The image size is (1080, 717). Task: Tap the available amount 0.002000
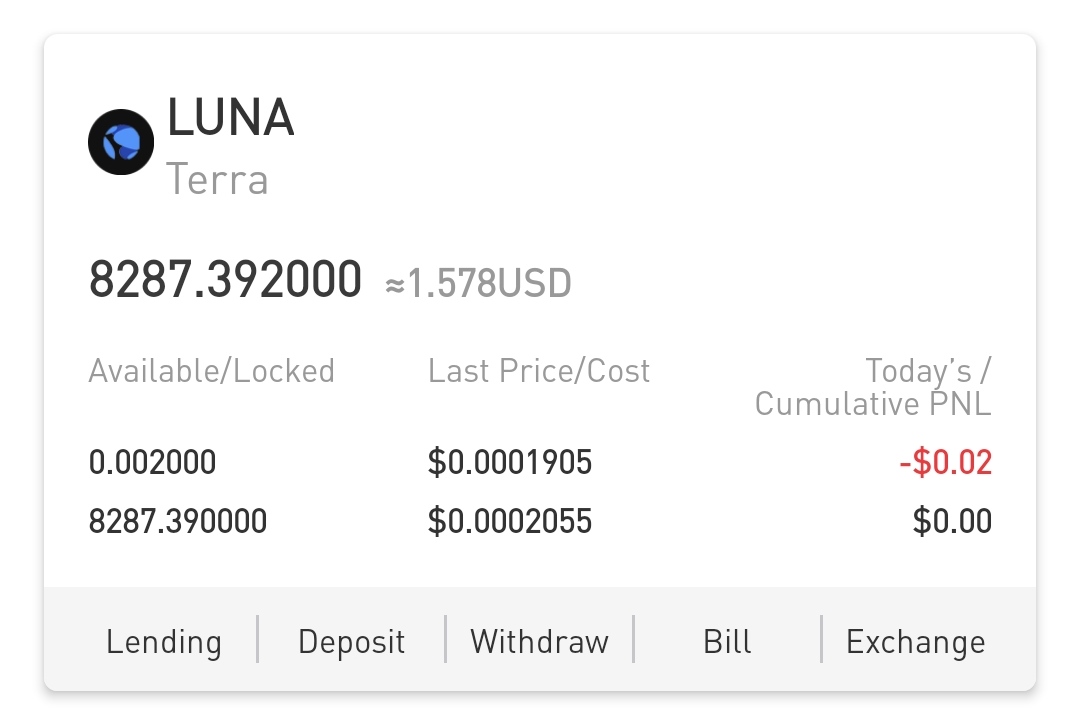[x=152, y=463]
